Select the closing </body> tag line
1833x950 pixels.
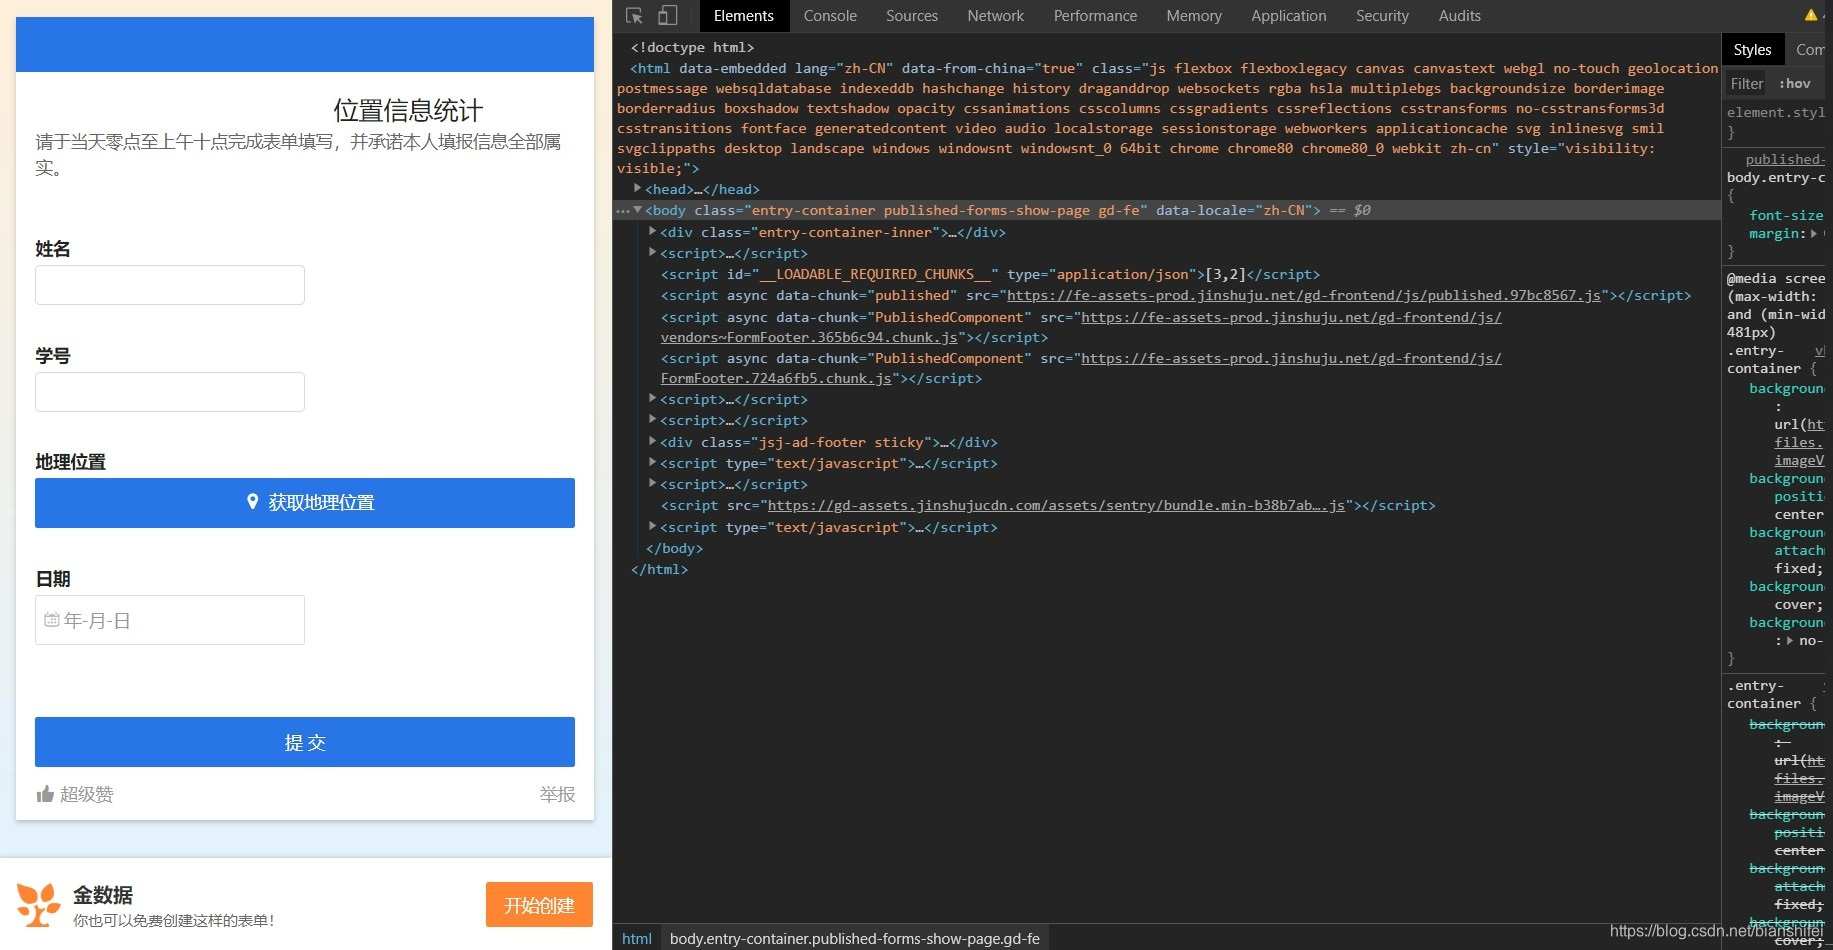coord(674,548)
